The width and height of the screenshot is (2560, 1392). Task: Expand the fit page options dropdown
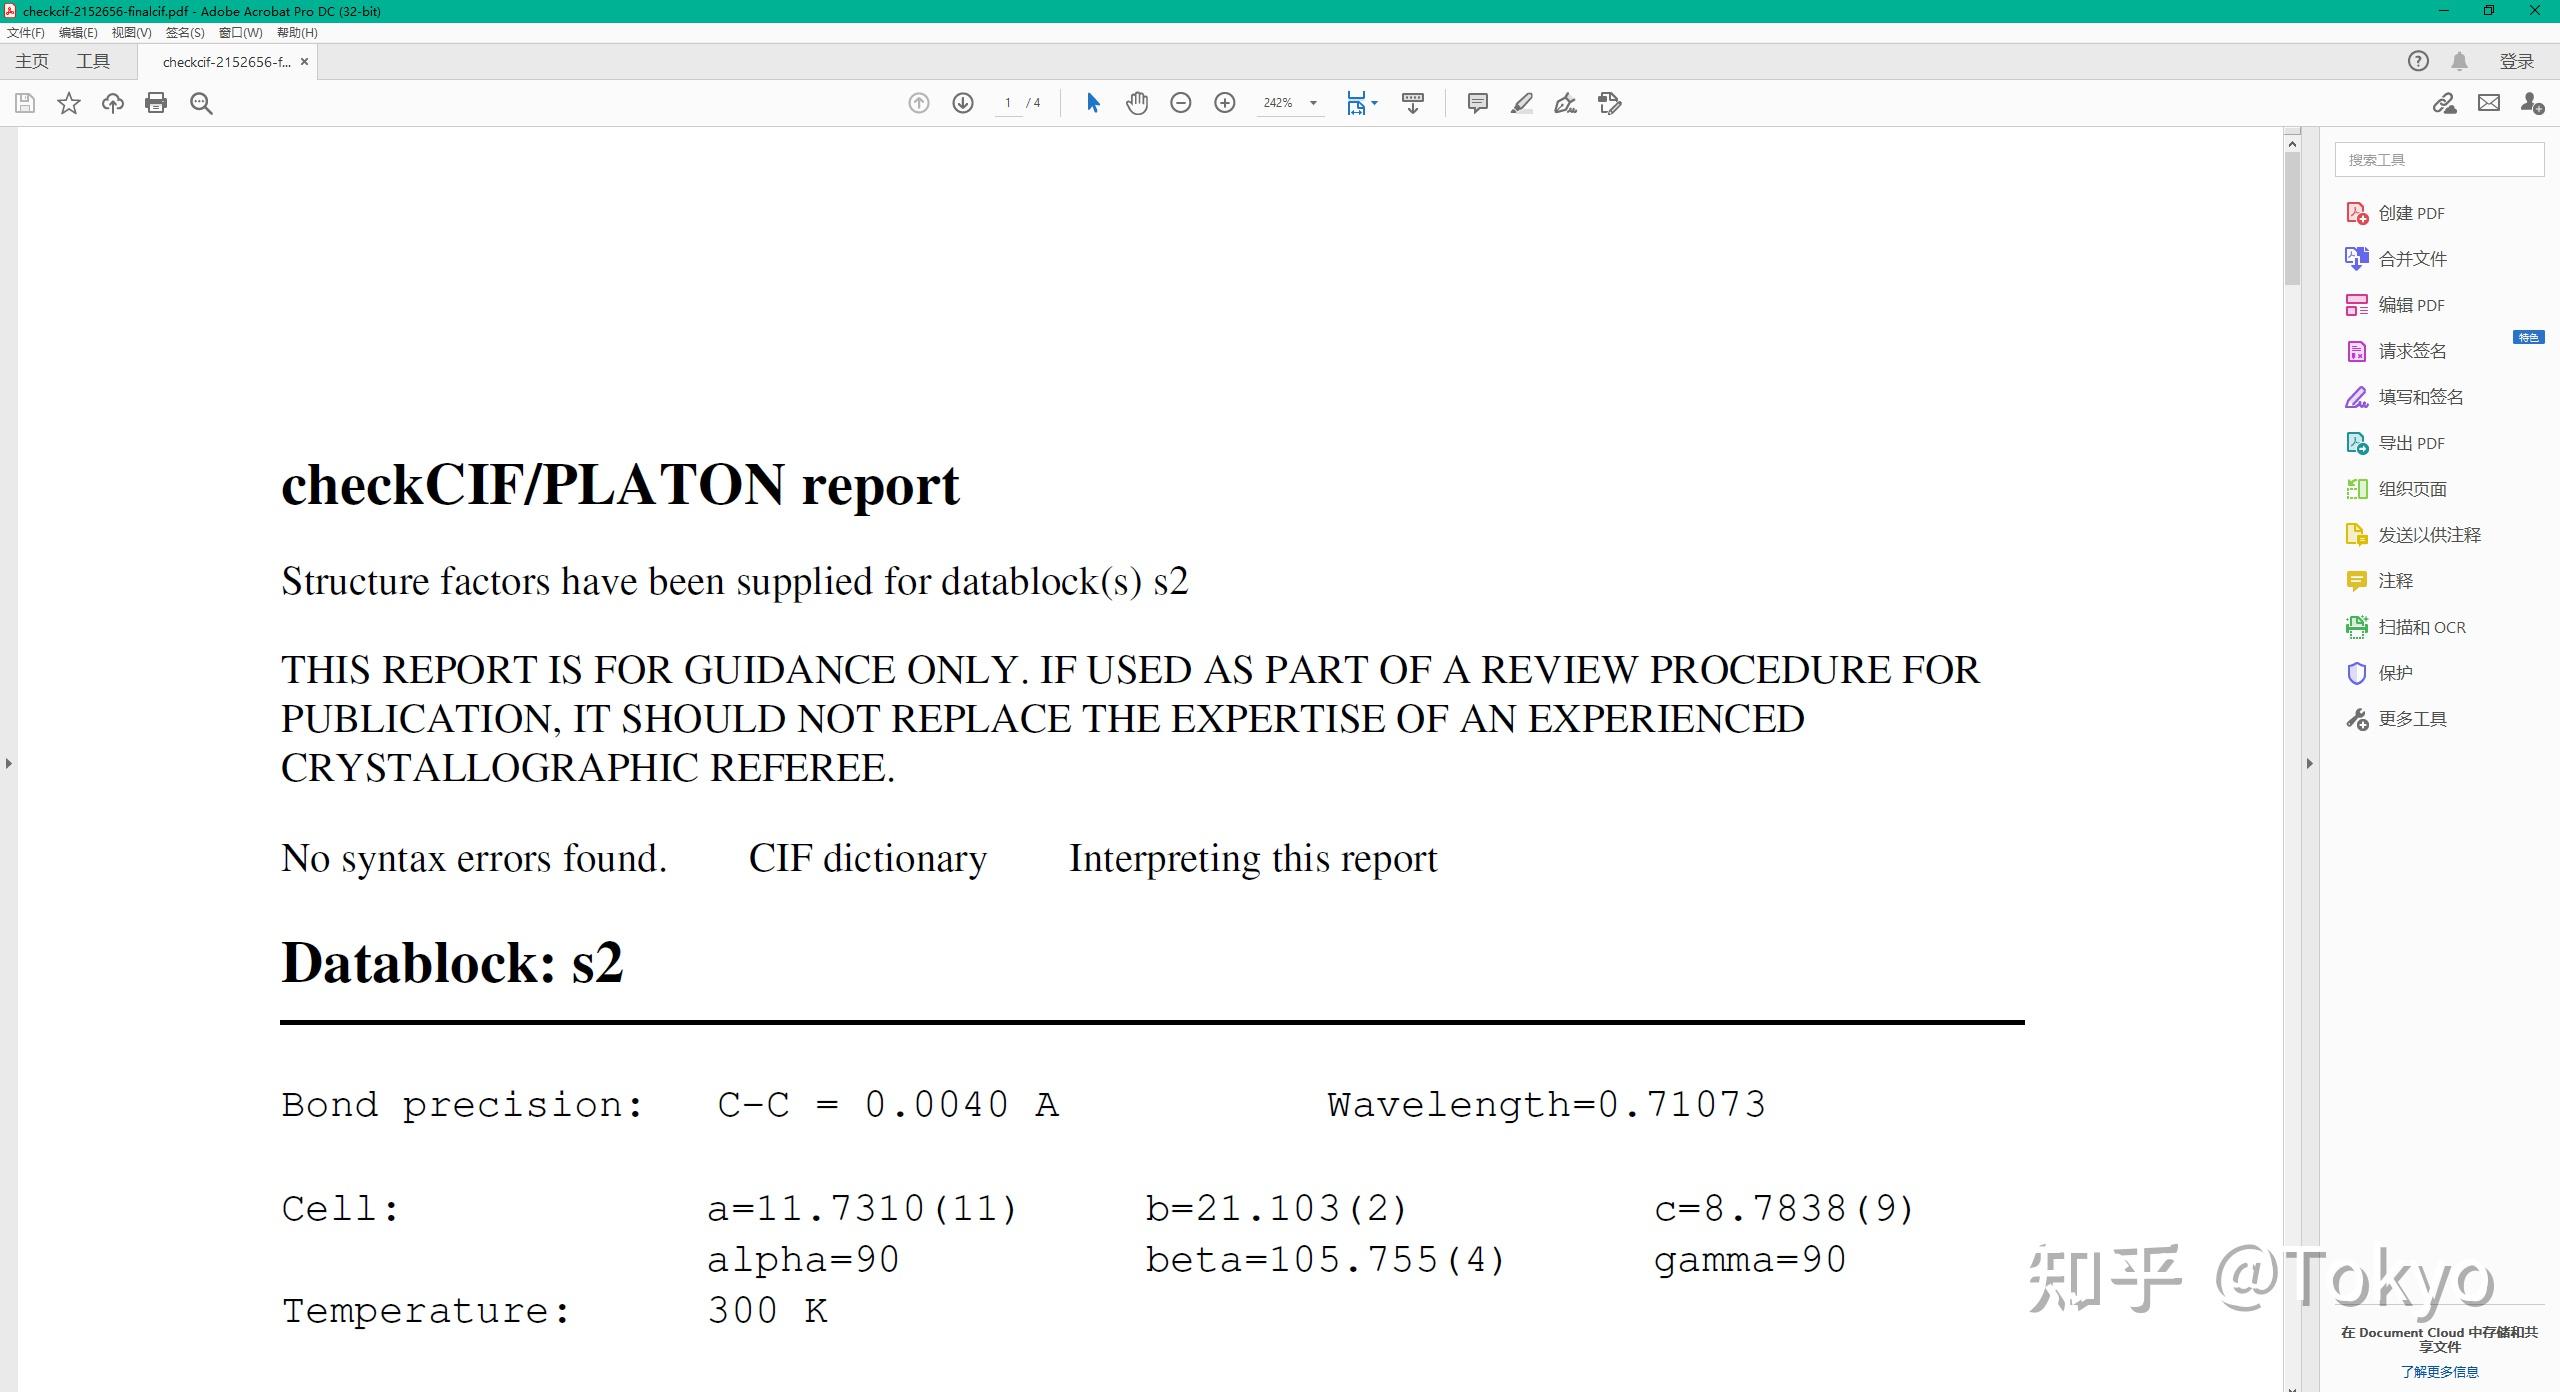pos(1375,103)
